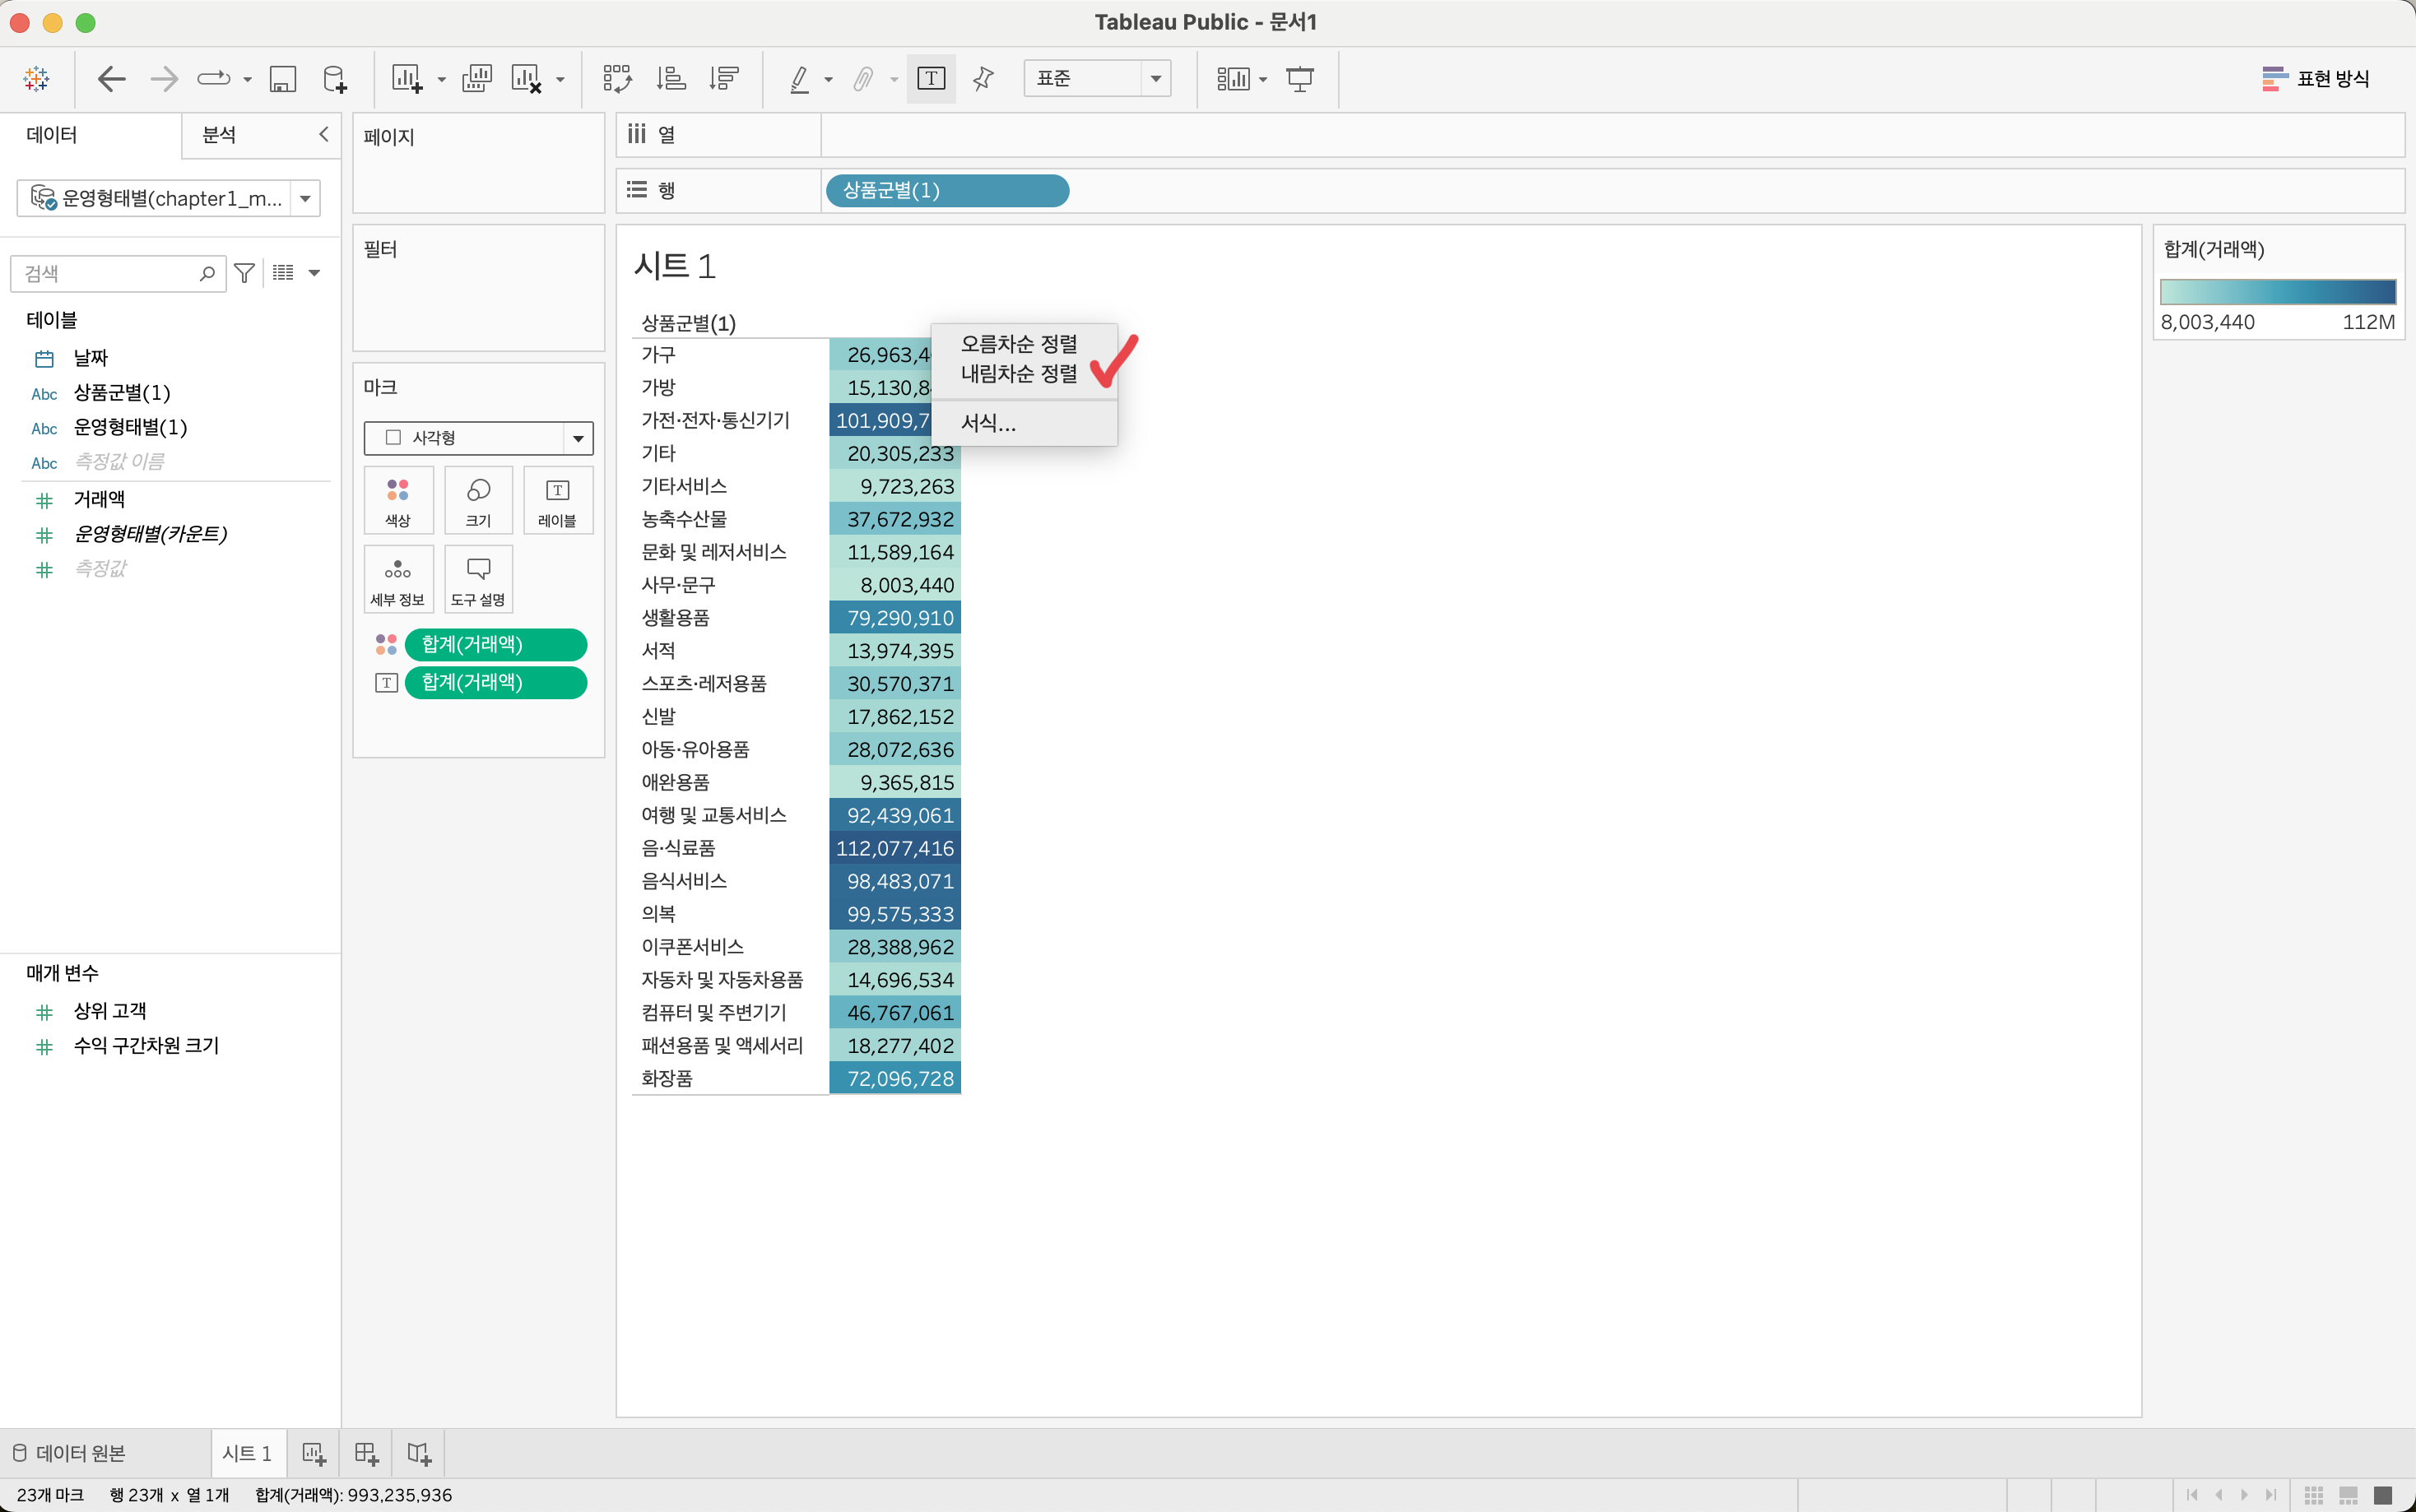The image size is (2416, 1512).
Task: Open the data source selector dropdown
Action: [305, 198]
